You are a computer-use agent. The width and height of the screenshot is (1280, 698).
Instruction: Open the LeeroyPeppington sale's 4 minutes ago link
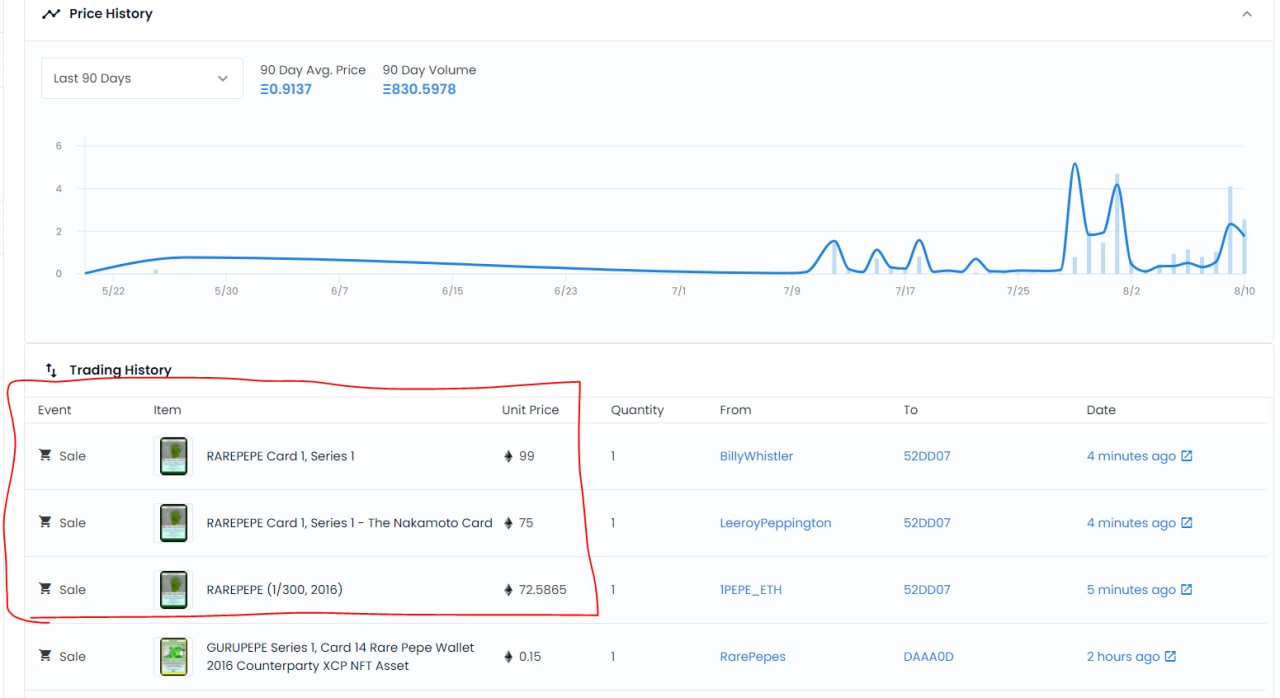tap(1131, 523)
